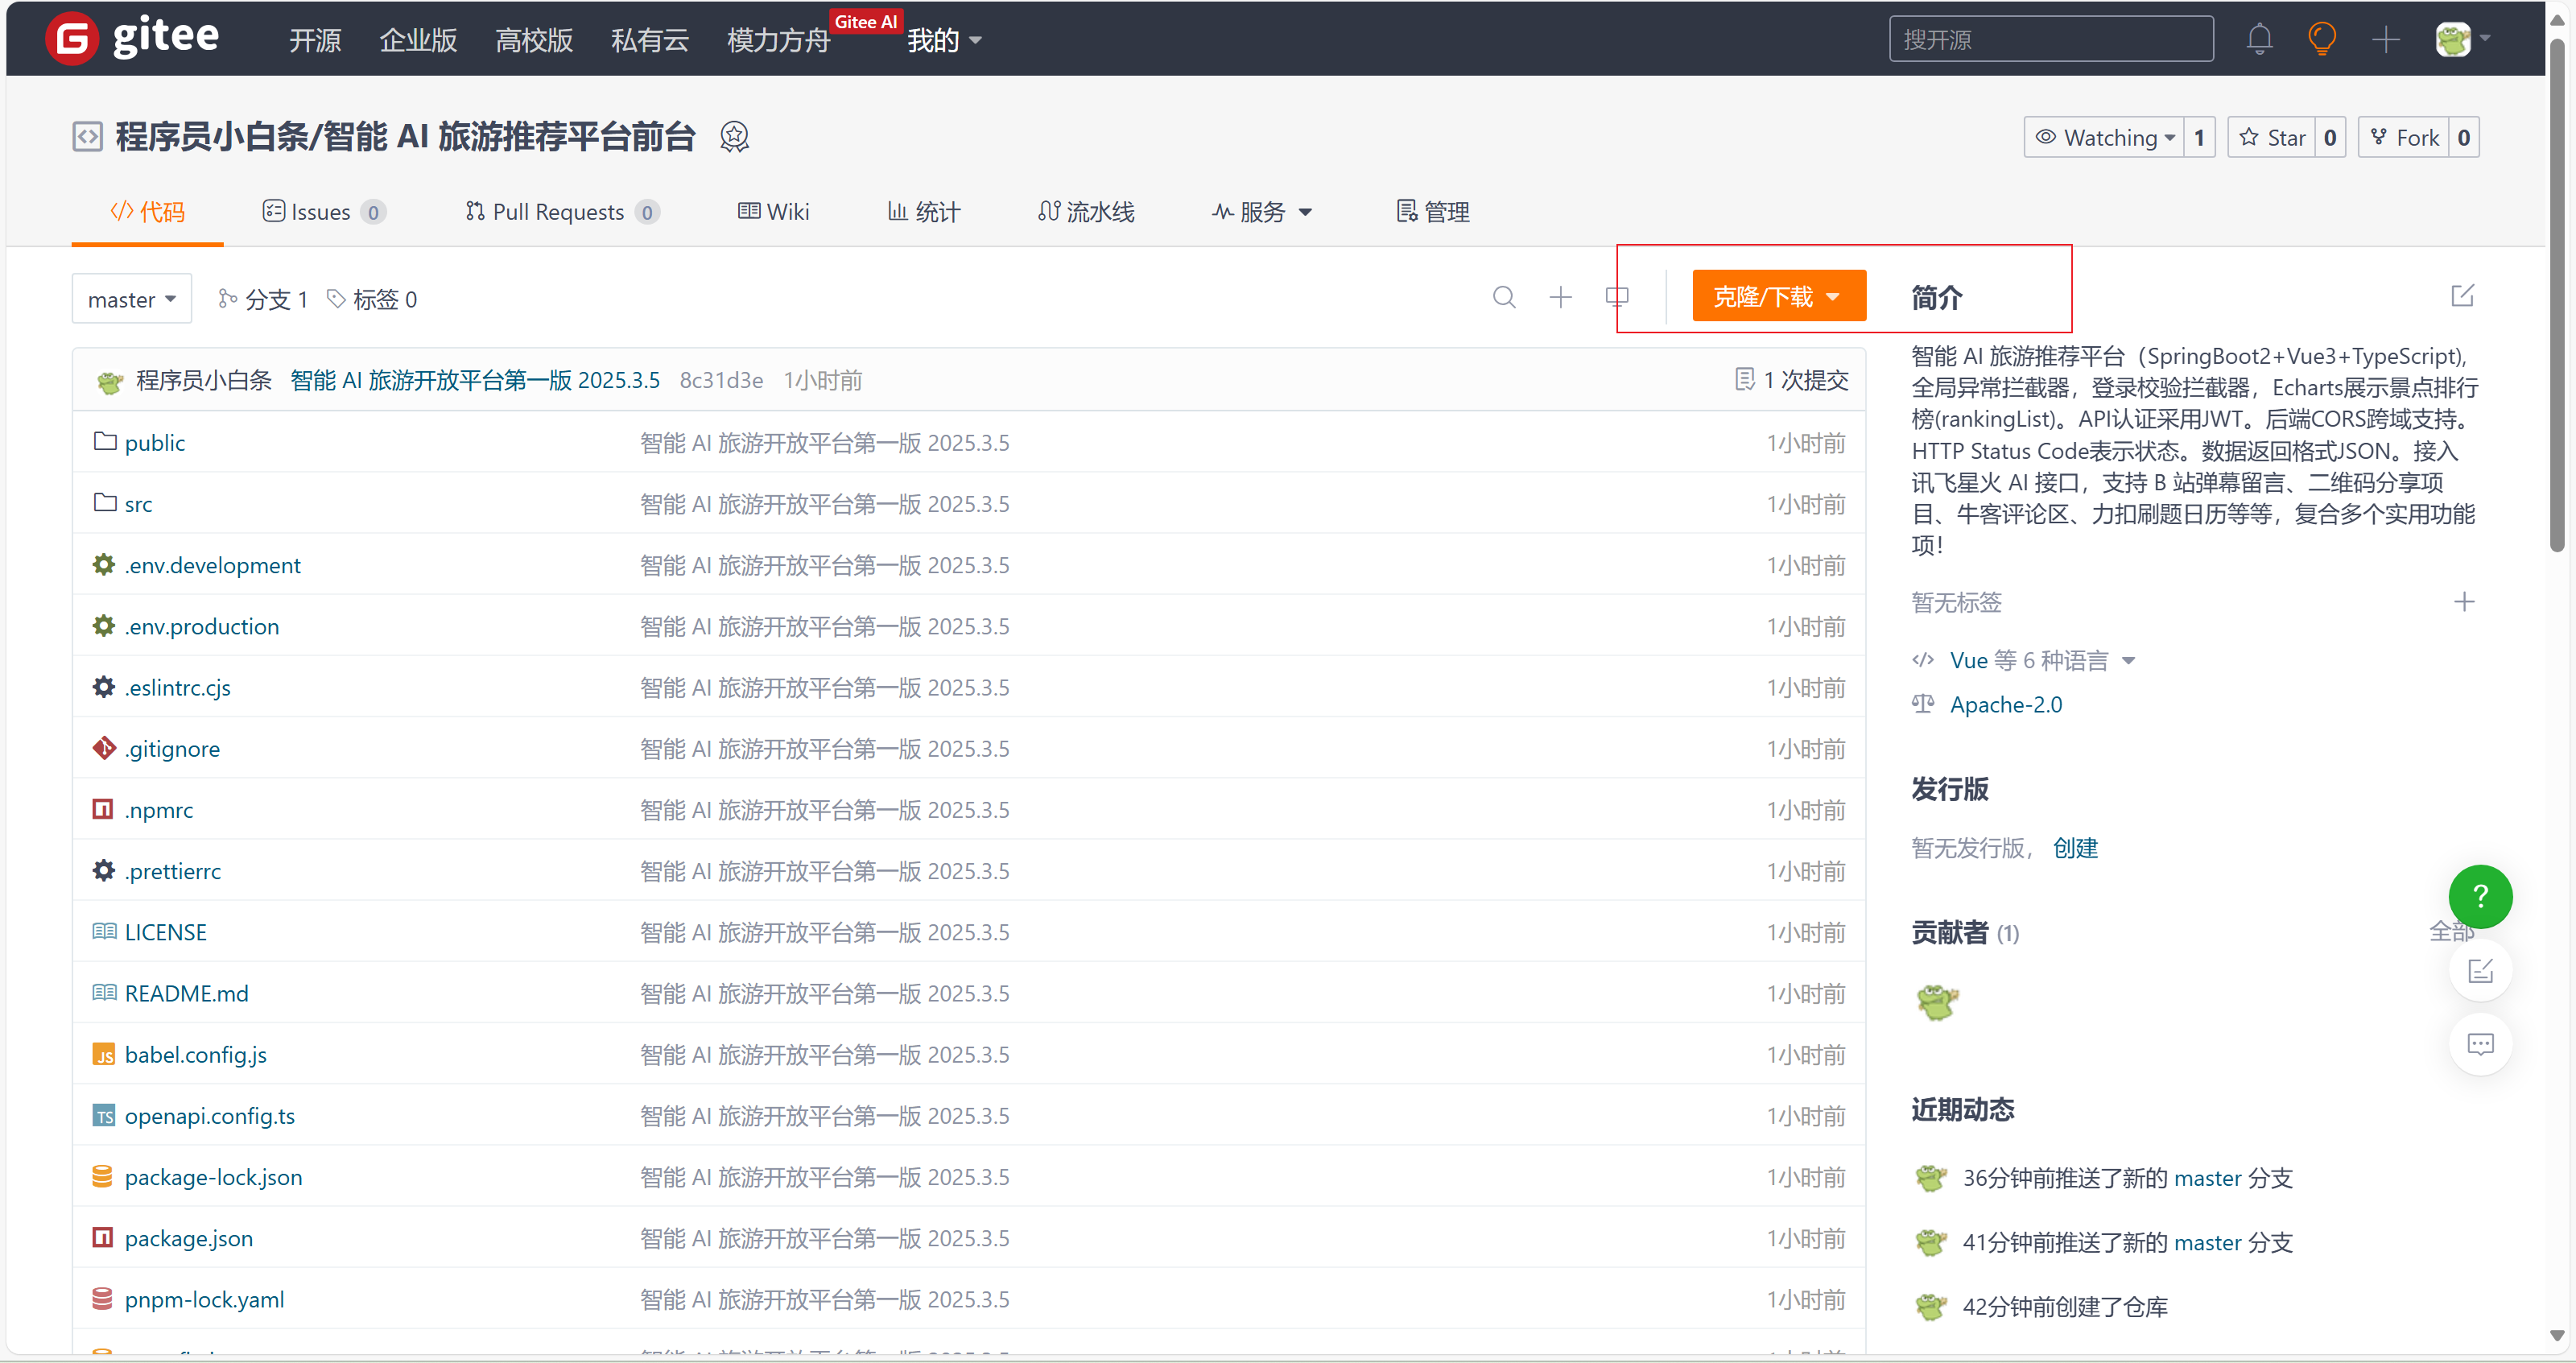Click the Web IDE monitor icon

pos(1616,297)
